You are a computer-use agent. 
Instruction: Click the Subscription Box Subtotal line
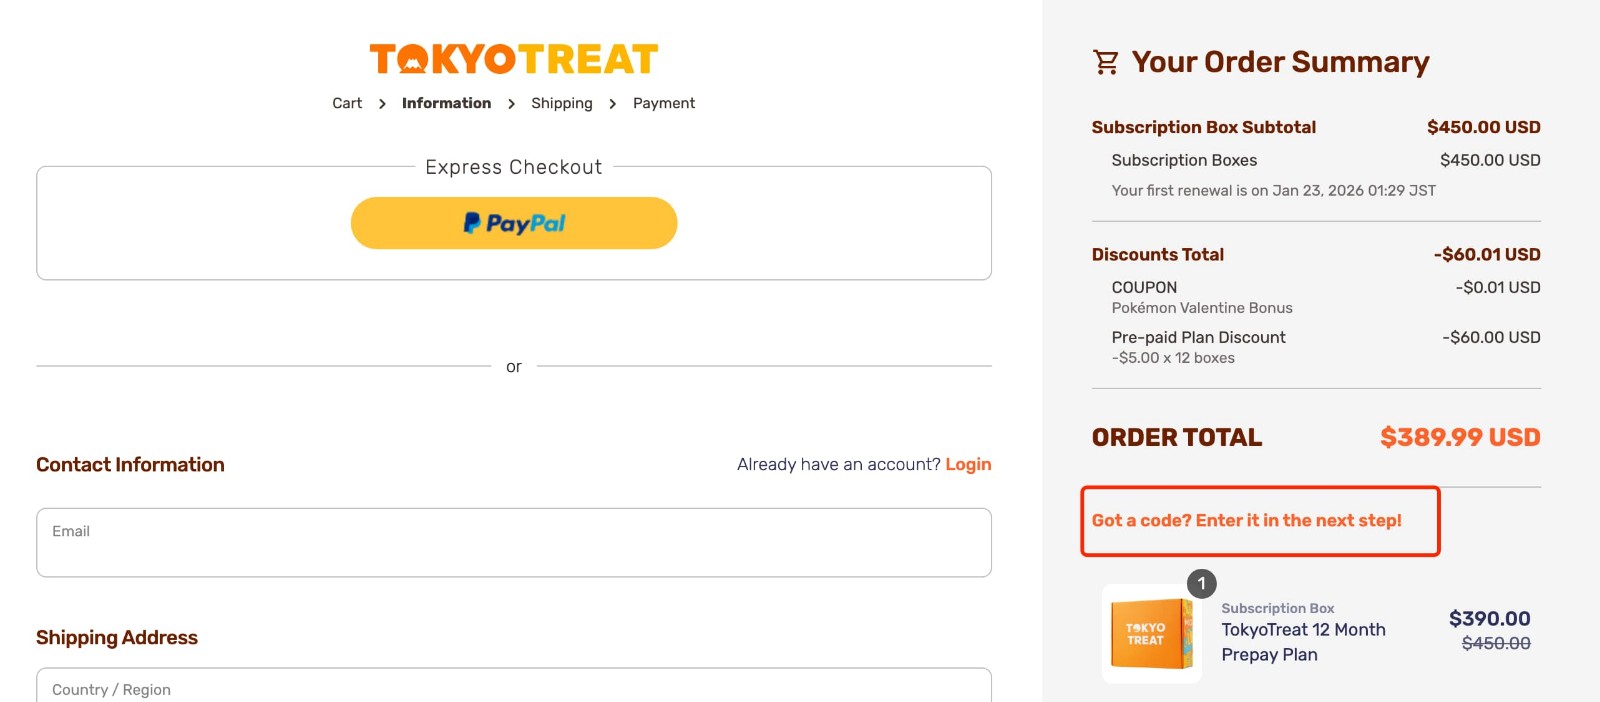tap(1203, 127)
